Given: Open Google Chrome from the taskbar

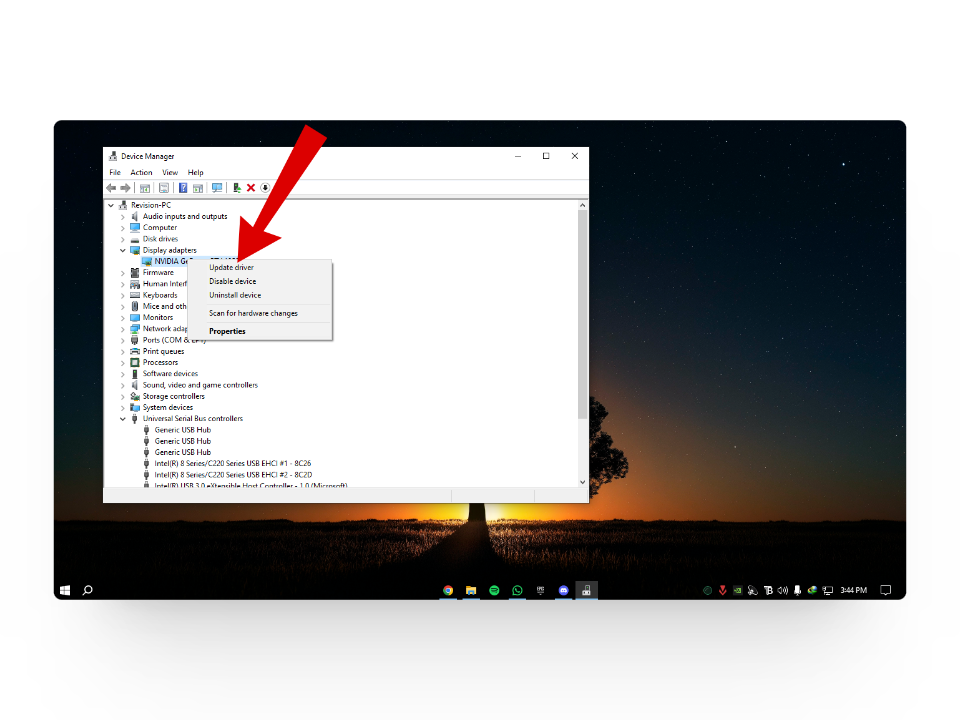Looking at the screenshot, I should pos(448,590).
